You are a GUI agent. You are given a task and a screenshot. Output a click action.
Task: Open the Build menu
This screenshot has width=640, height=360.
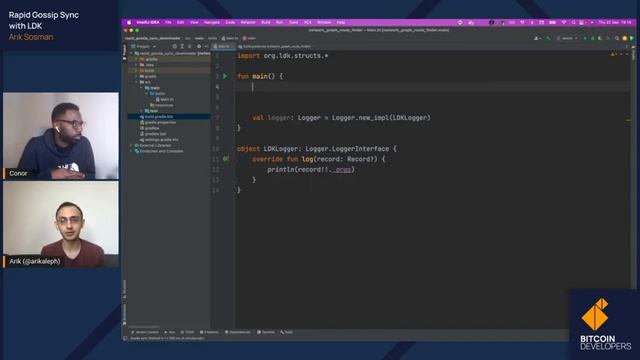coord(266,22)
